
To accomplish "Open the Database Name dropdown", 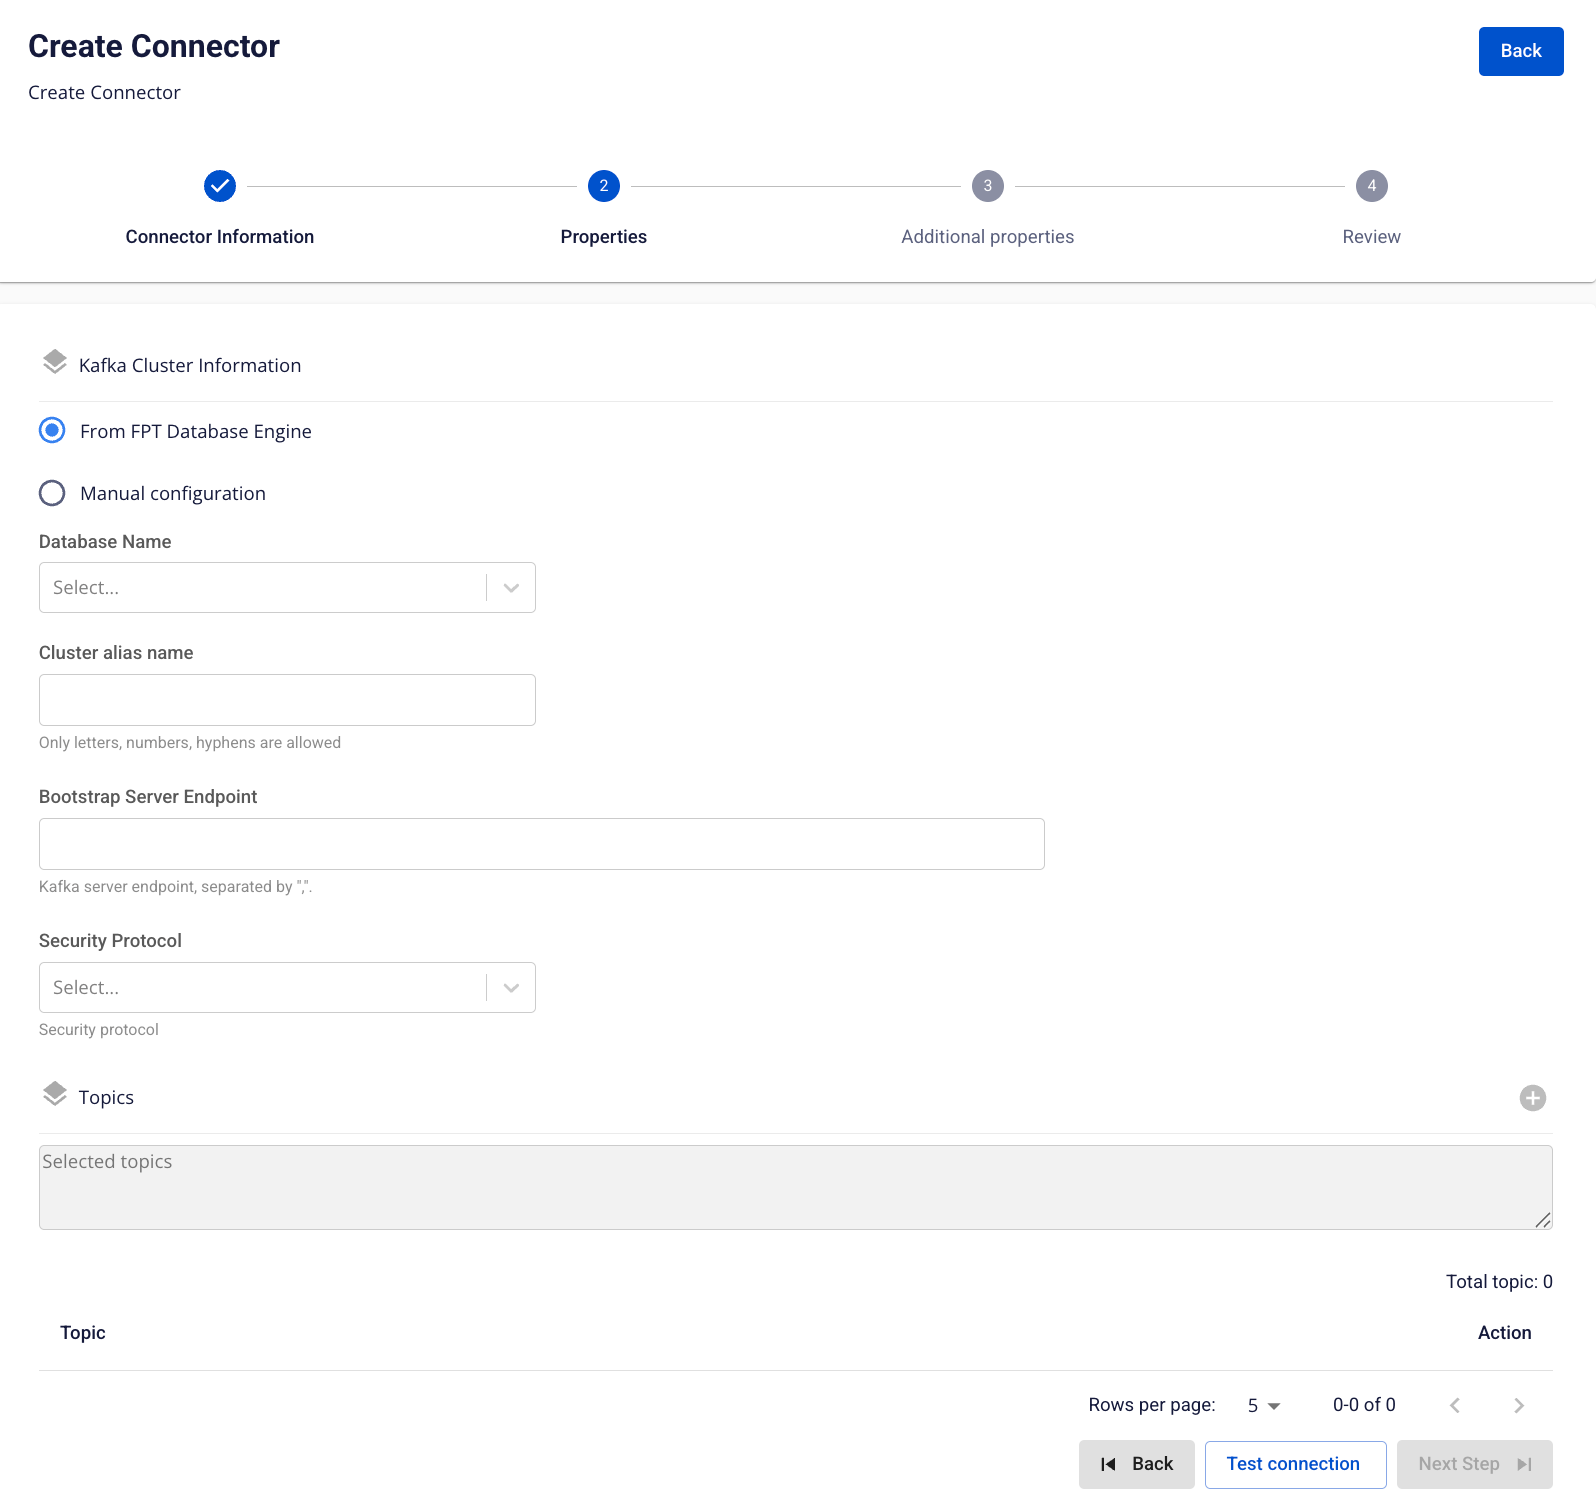I will click(x=287, y=587).
